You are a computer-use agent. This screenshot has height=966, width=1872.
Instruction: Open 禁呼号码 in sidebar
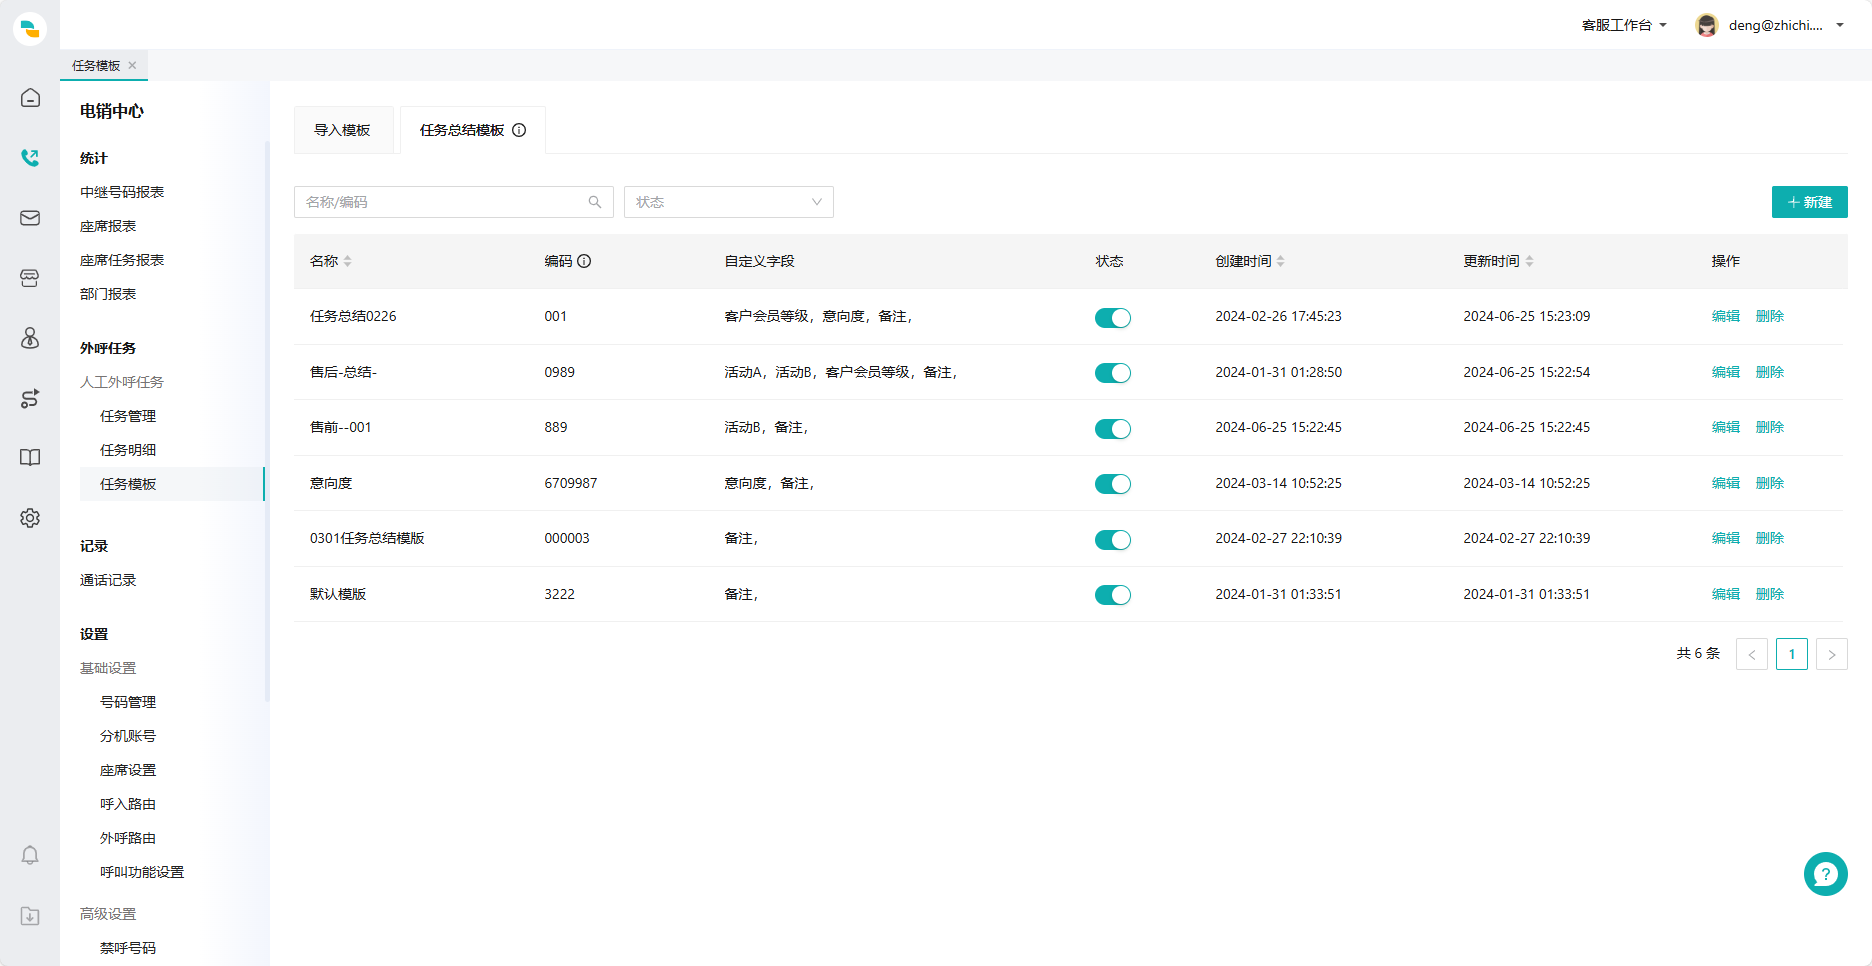[x=128, y=948]
